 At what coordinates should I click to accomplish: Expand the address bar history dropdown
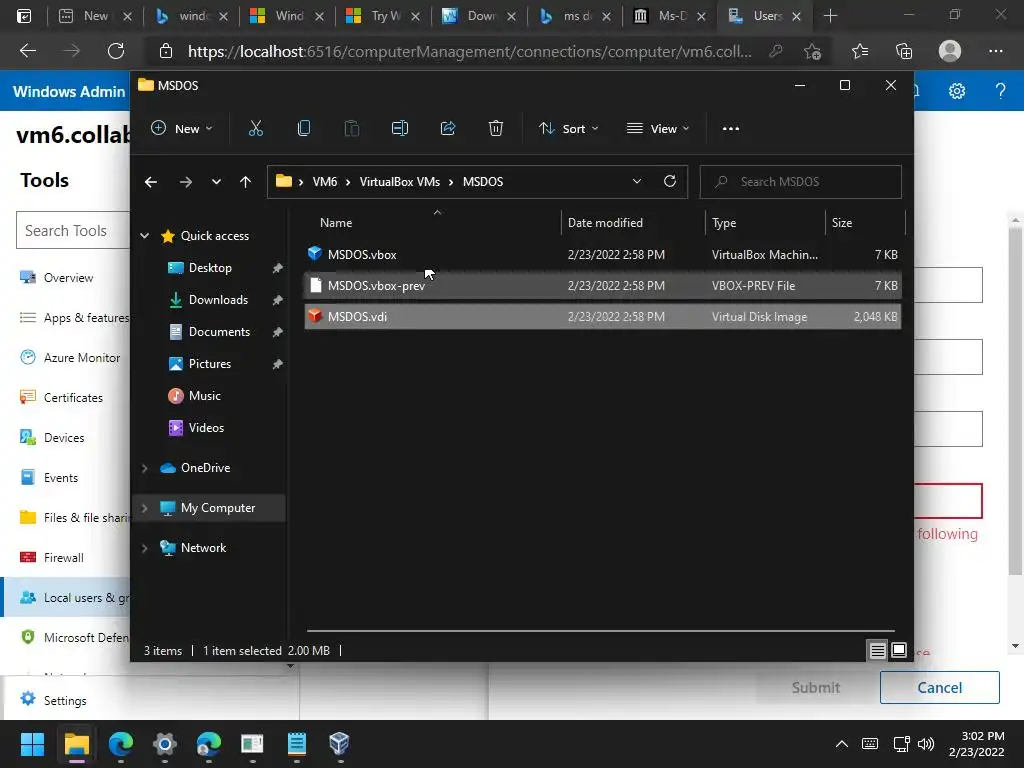pos(637,182)
